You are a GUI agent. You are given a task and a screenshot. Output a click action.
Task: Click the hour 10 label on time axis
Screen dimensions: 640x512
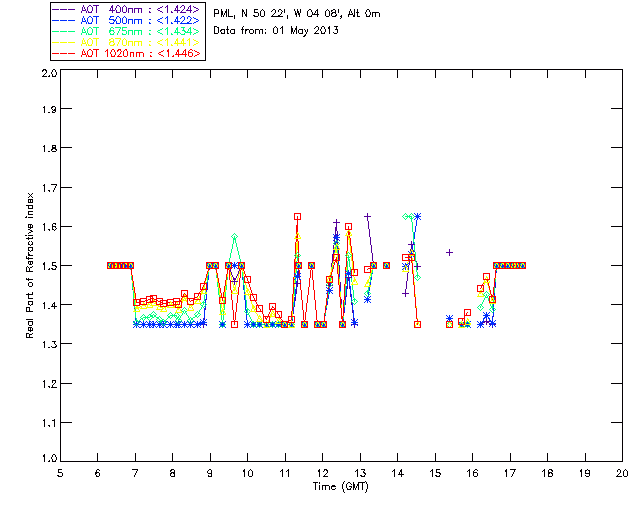pyautogui.click(x=247, y=473)
